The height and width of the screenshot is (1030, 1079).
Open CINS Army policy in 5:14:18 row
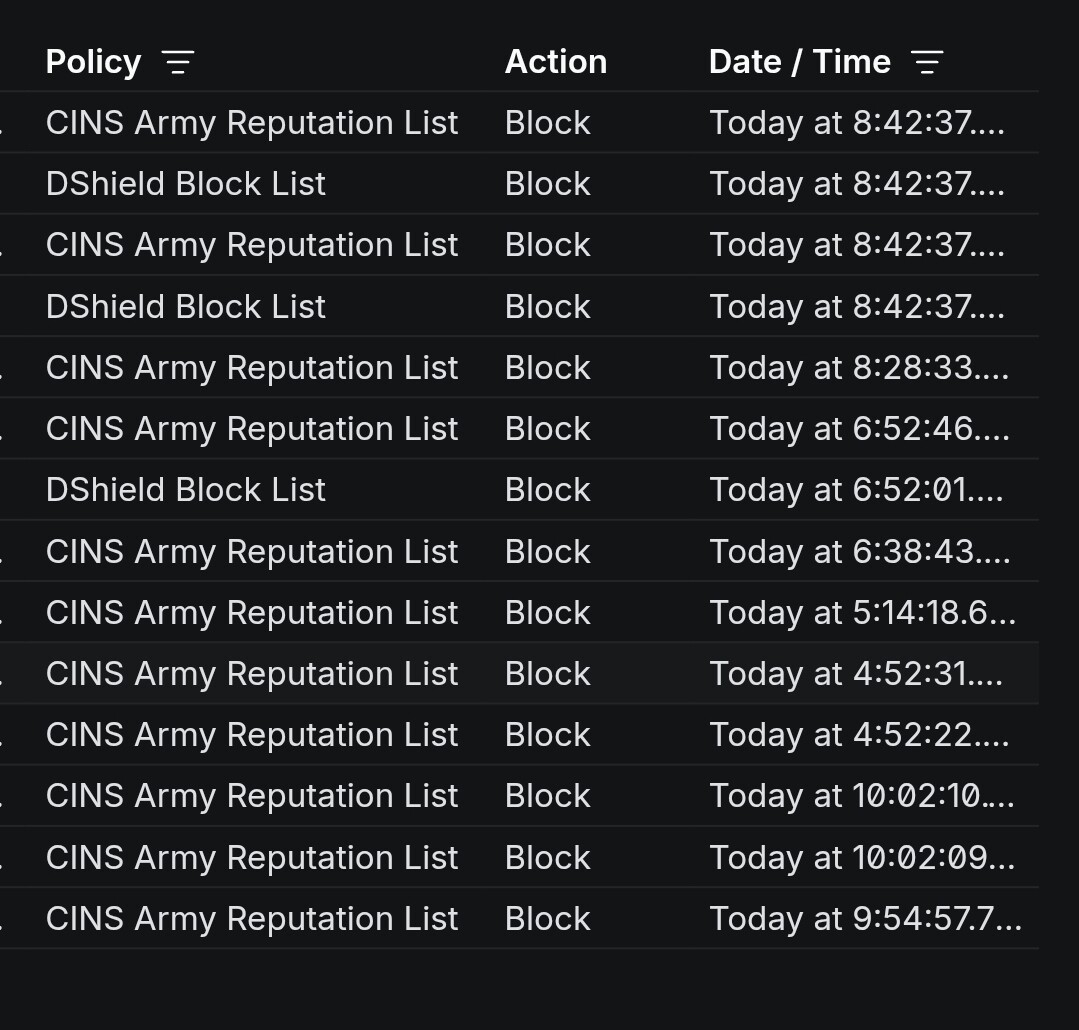click(x=252, y=613)
